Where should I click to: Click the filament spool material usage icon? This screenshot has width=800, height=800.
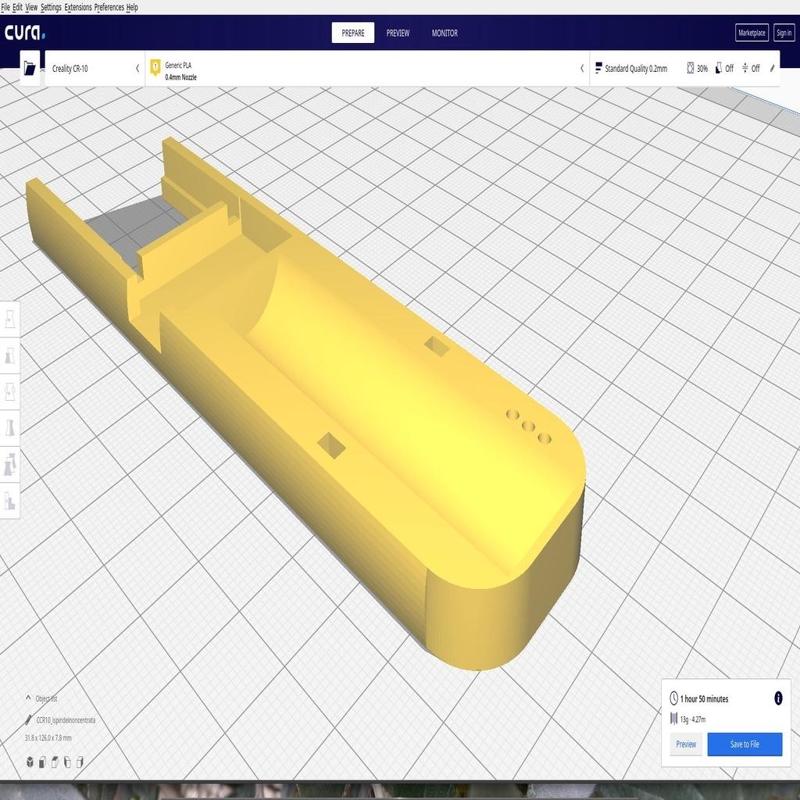click(674, 719)
